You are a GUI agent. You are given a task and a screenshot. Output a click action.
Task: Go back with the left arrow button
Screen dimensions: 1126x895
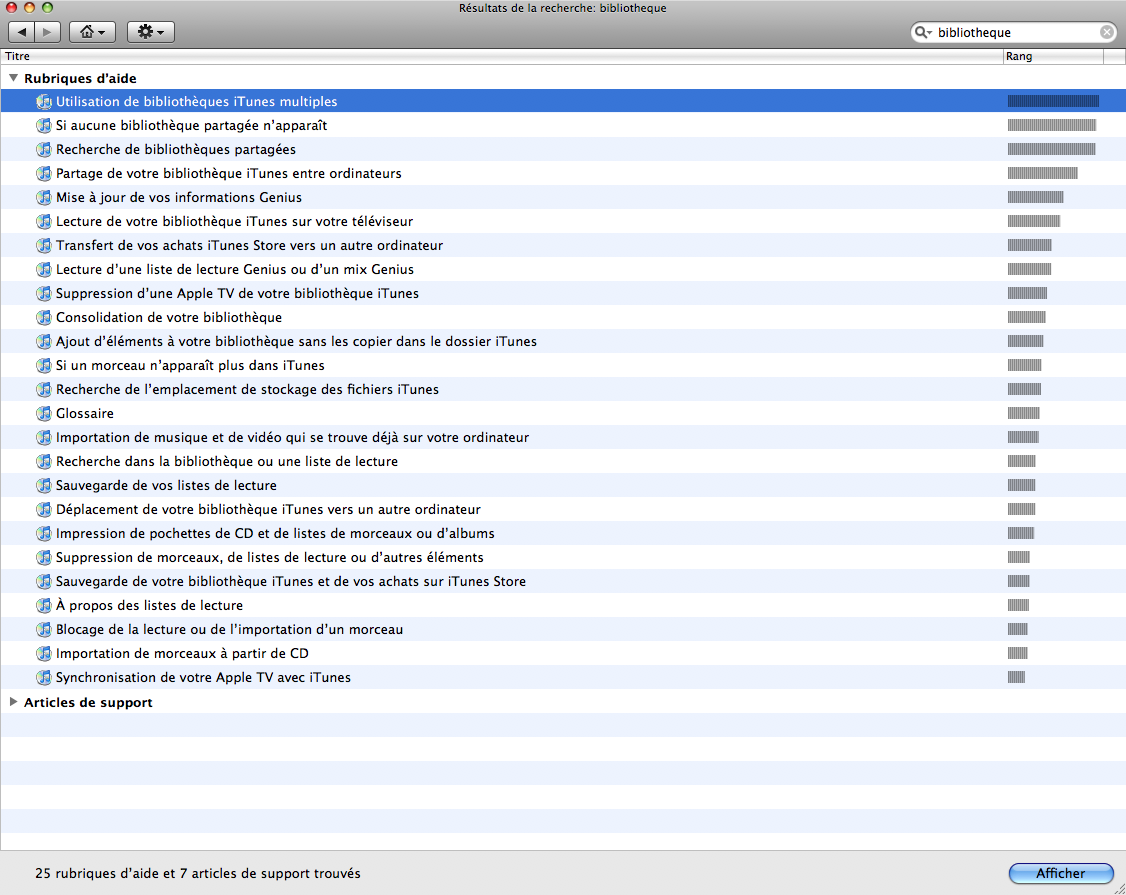pos(22,32)
